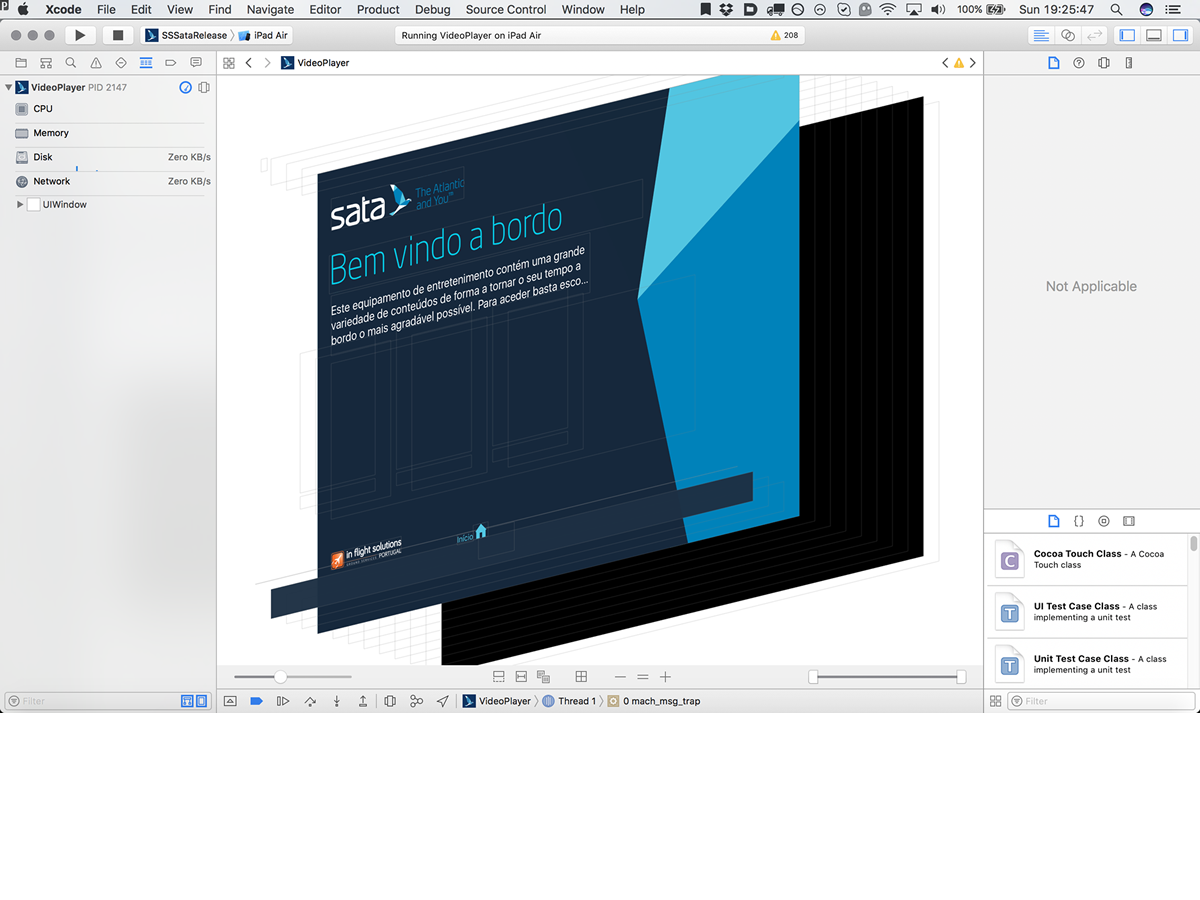Screen dimensions: 1200x900
Task: Click the Step Into button
Action: pyautogui.click(x=336, y=701)
